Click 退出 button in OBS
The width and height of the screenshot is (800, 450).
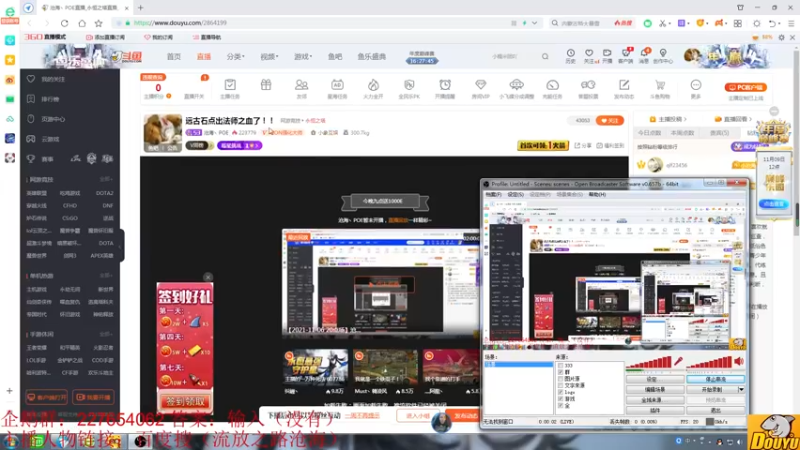point(715,410)
